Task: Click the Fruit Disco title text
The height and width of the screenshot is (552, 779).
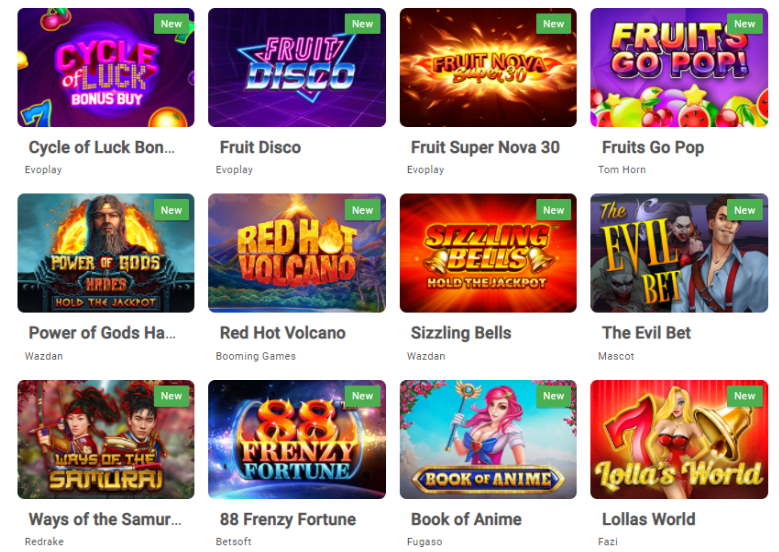Action: (260, 147)
